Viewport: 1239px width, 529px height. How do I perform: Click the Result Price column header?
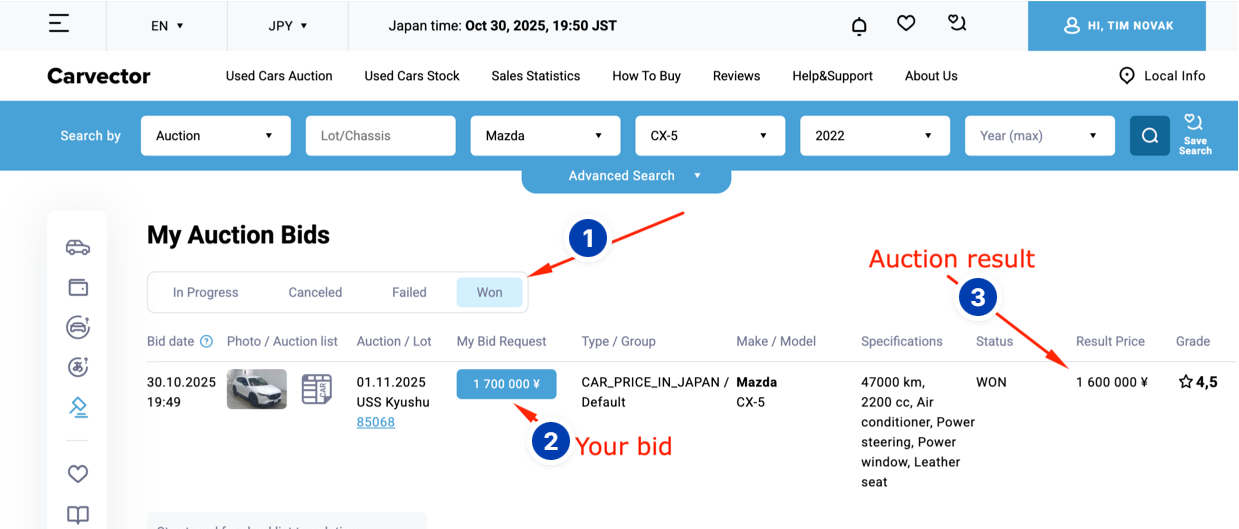pos(1110,341)
